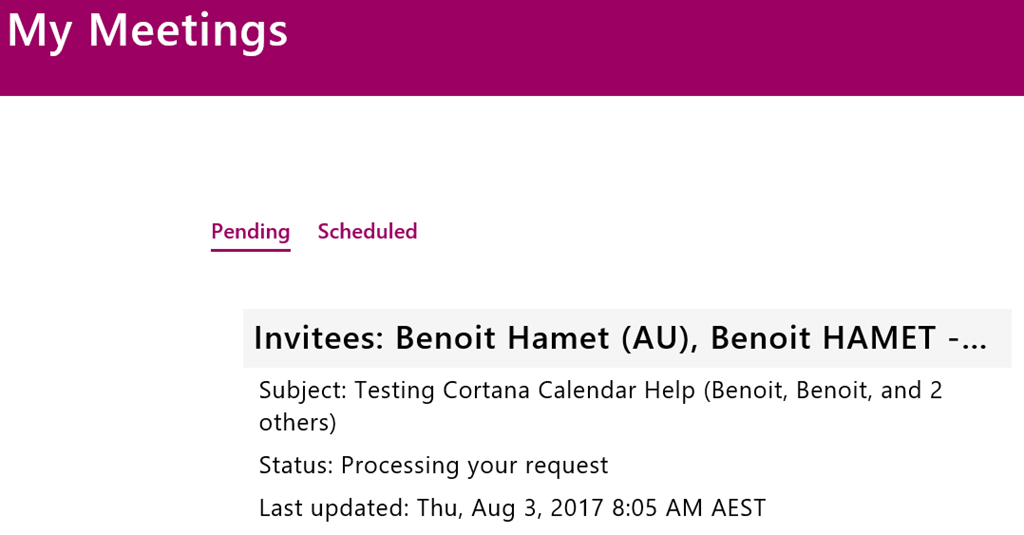Switch to the Pending tab
1024x535 pixels.
coord(250,231)
